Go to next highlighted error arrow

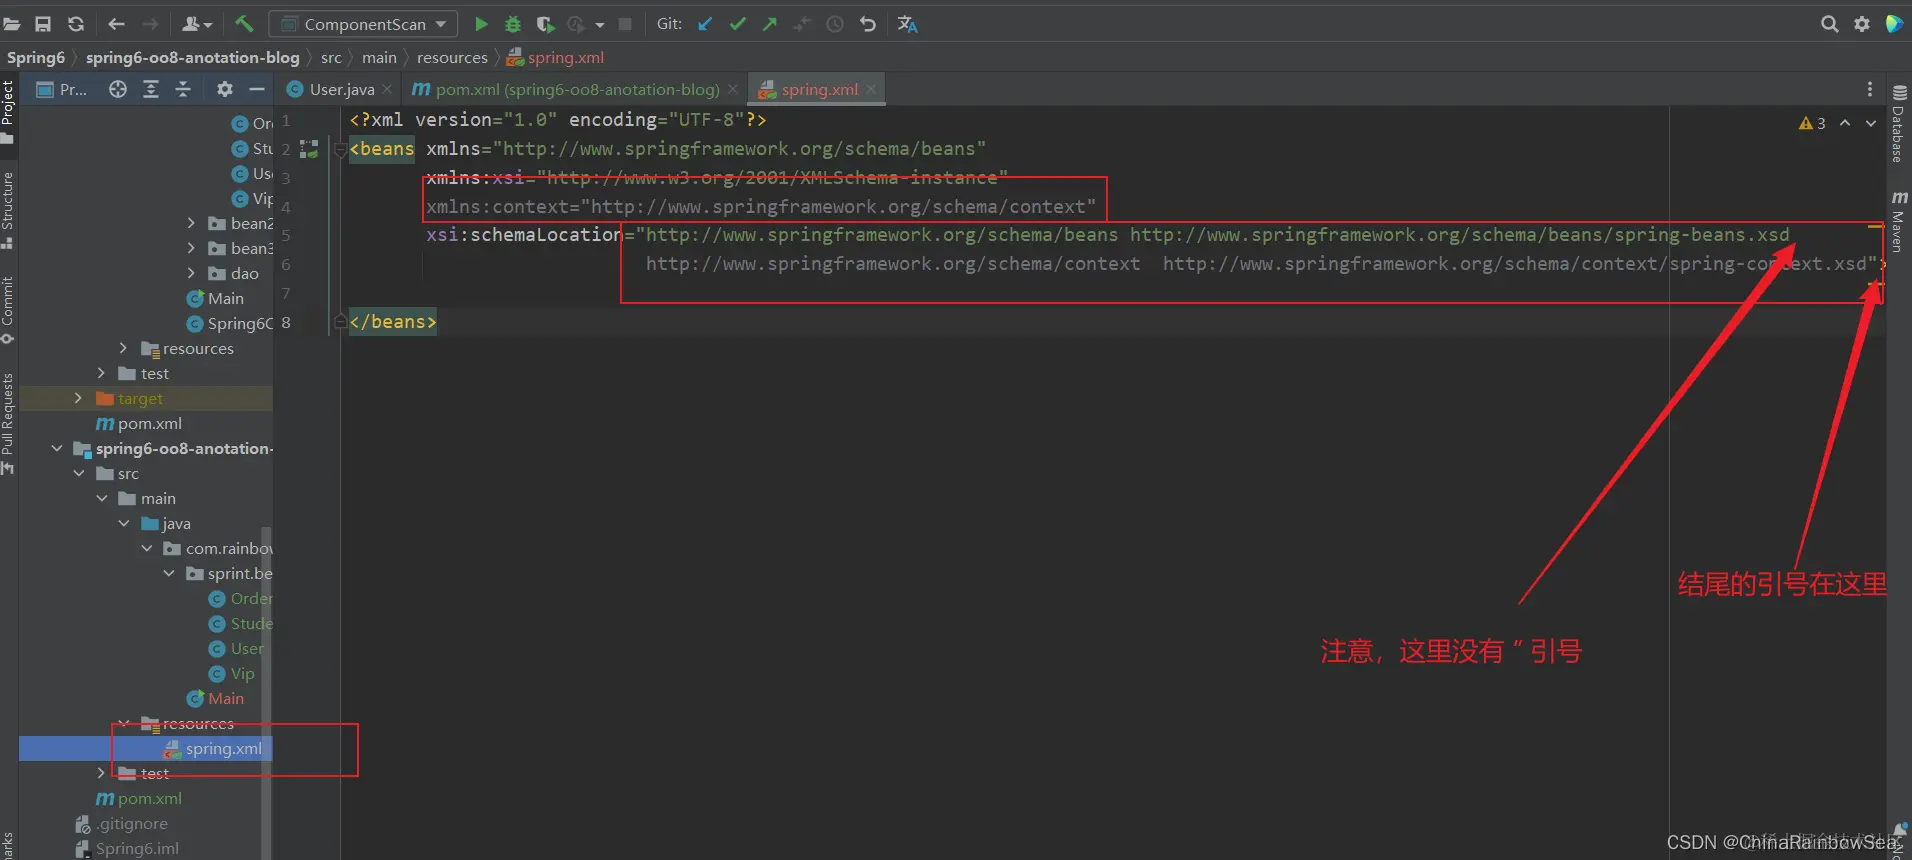click(x=1871, y=123)
